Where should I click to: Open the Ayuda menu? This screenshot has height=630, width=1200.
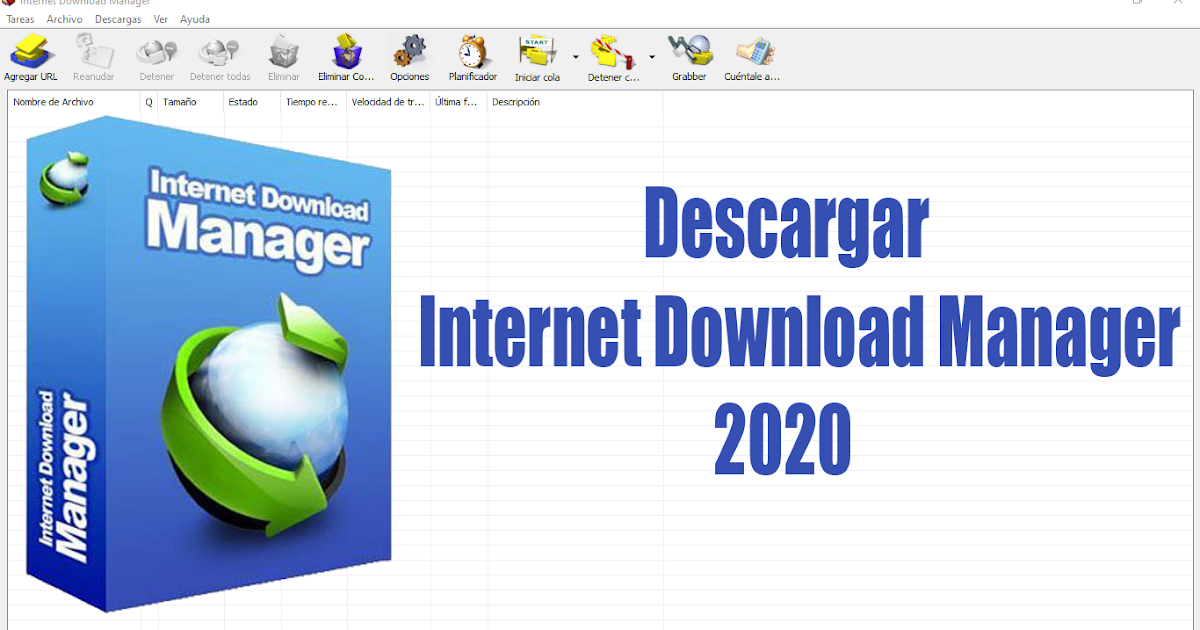point(195,19)
